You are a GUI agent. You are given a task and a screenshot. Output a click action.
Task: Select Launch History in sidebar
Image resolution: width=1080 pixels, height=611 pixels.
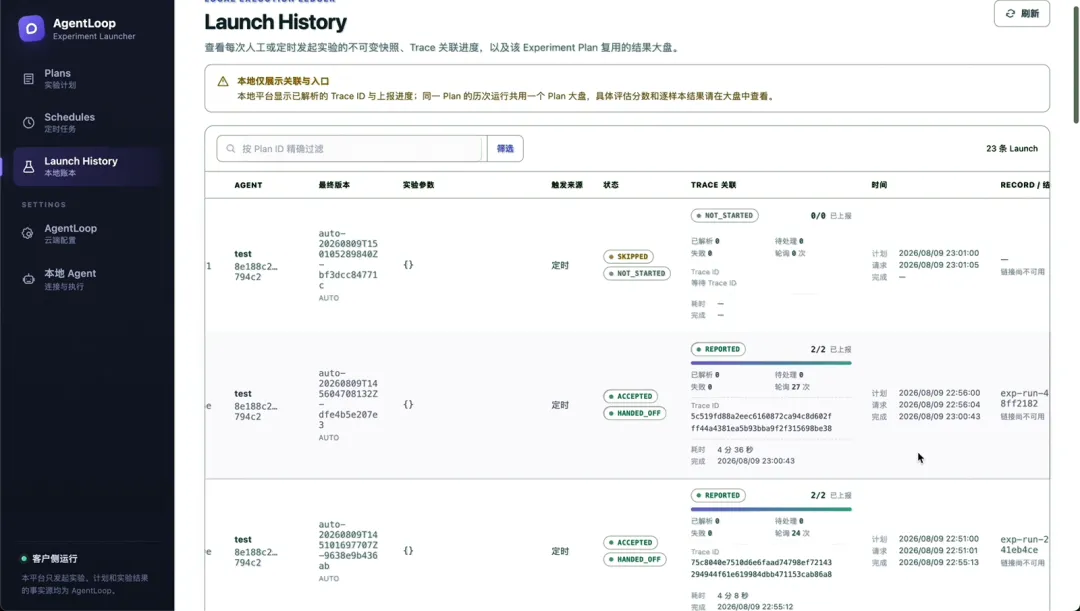[x=88, y=166]
